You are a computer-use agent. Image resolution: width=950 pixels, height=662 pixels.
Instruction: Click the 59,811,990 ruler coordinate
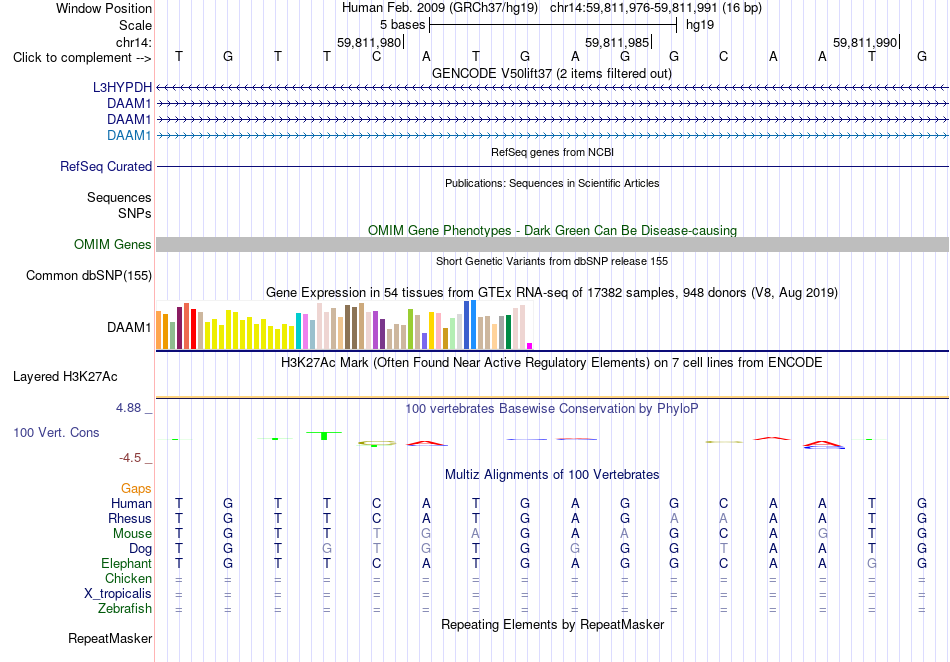pos(865,42)
